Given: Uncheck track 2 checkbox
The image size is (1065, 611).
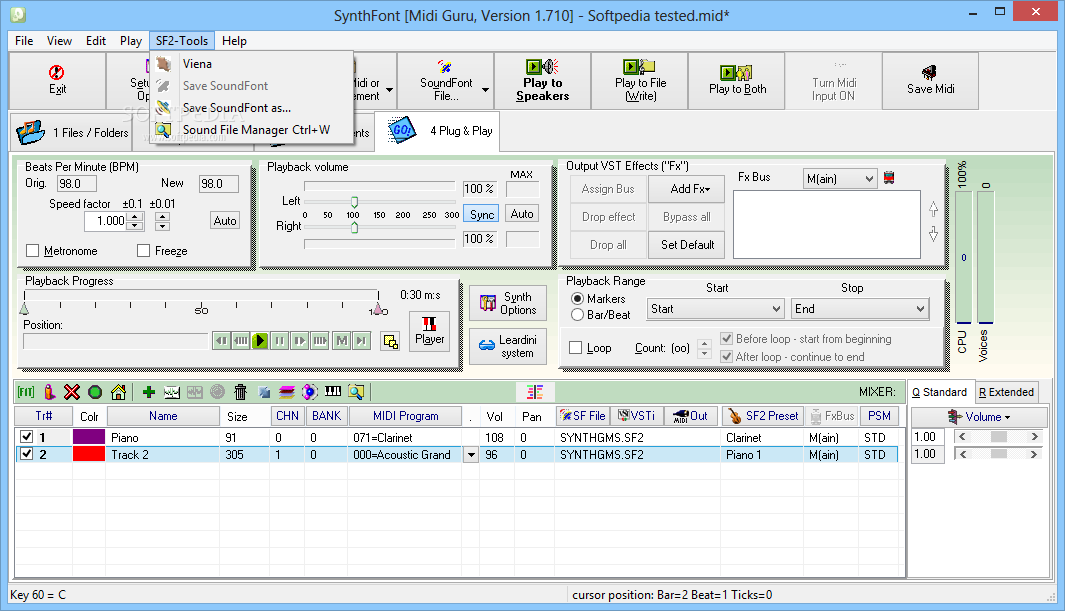Looking at the screenshot, I should tap(26, 453).
